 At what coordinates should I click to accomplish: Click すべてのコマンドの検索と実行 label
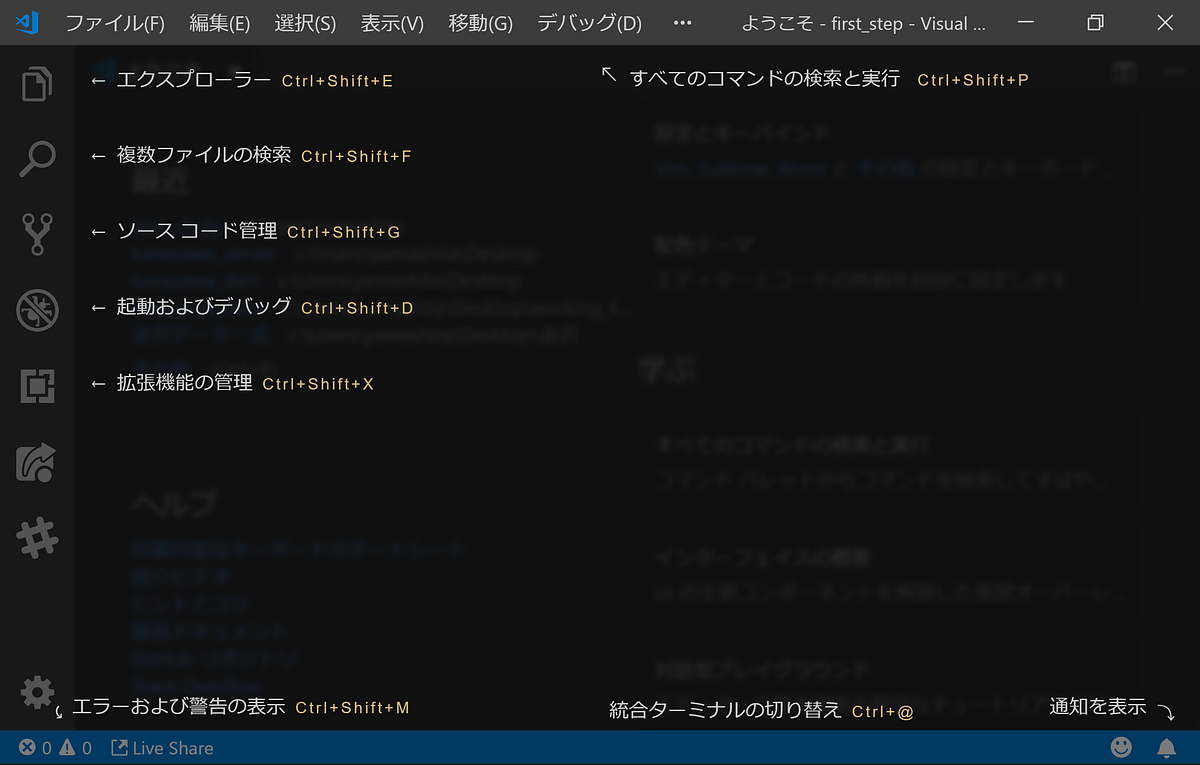765,78
